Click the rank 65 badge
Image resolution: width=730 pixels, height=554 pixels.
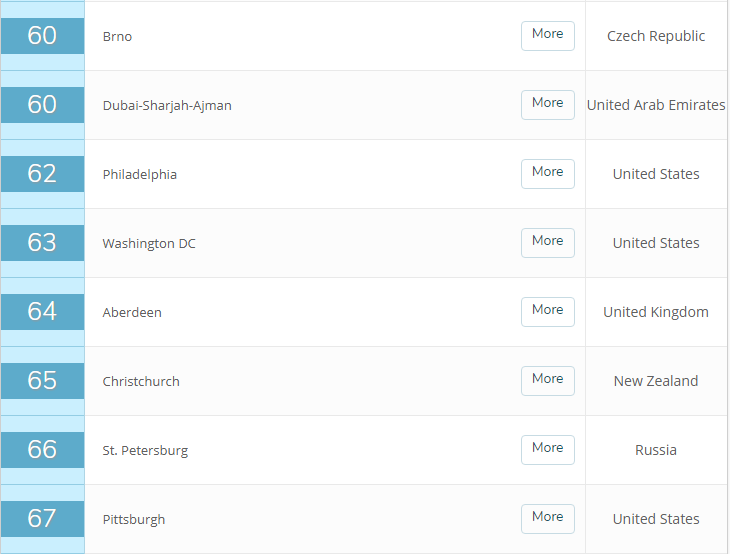42,381
